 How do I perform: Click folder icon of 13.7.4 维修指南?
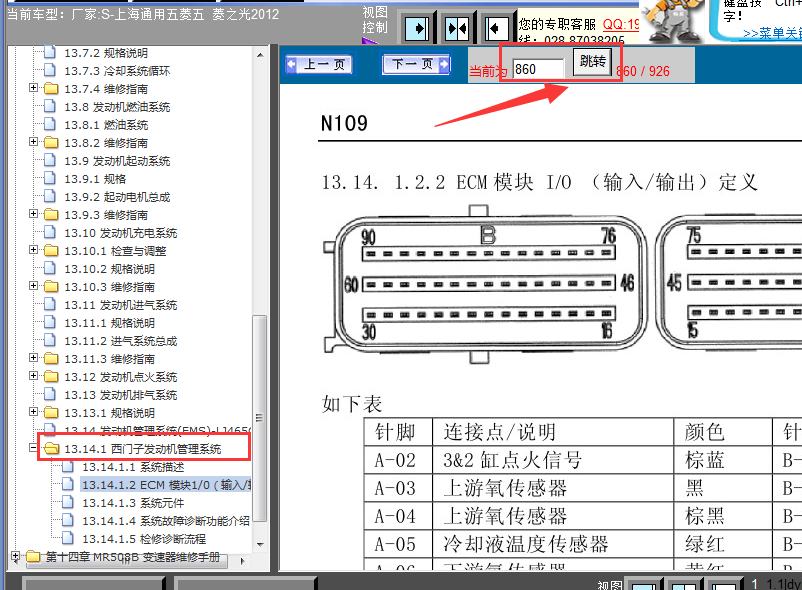[51, 88]
